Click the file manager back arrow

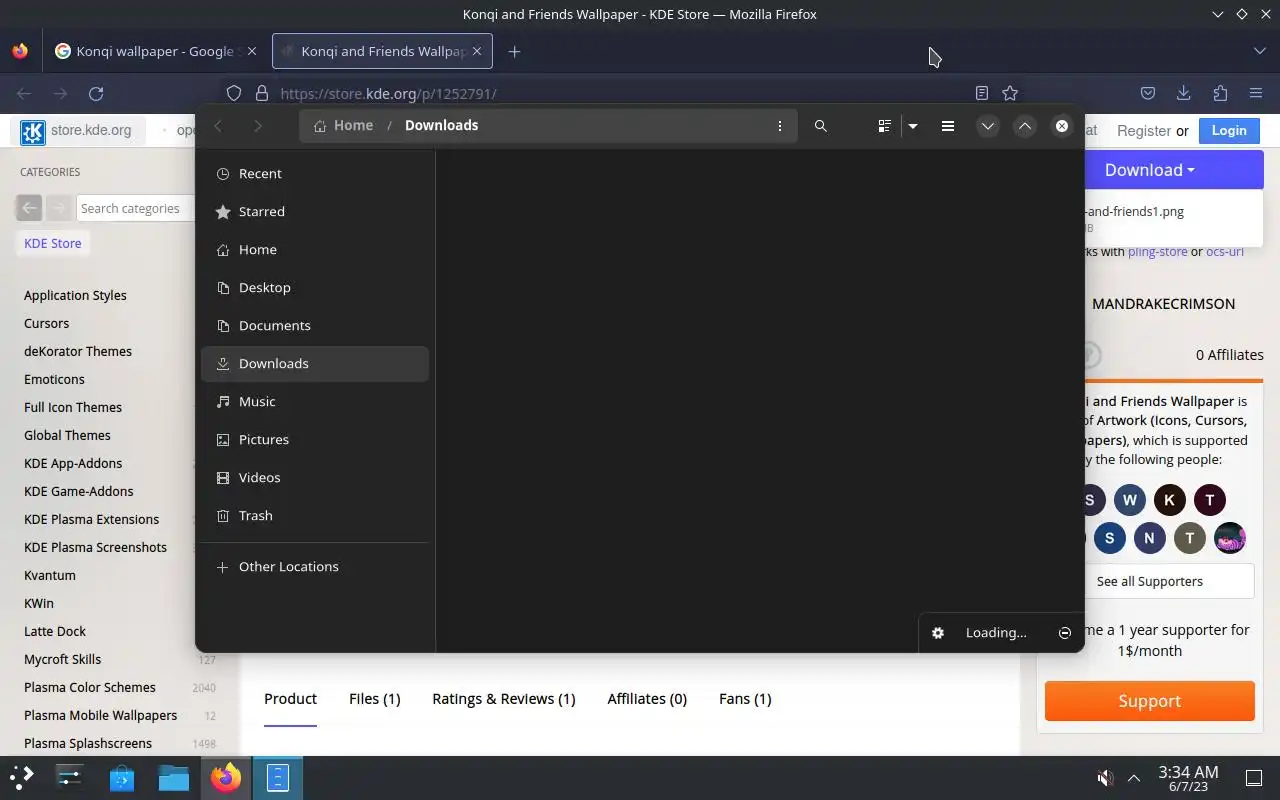[x=219, y=126]
